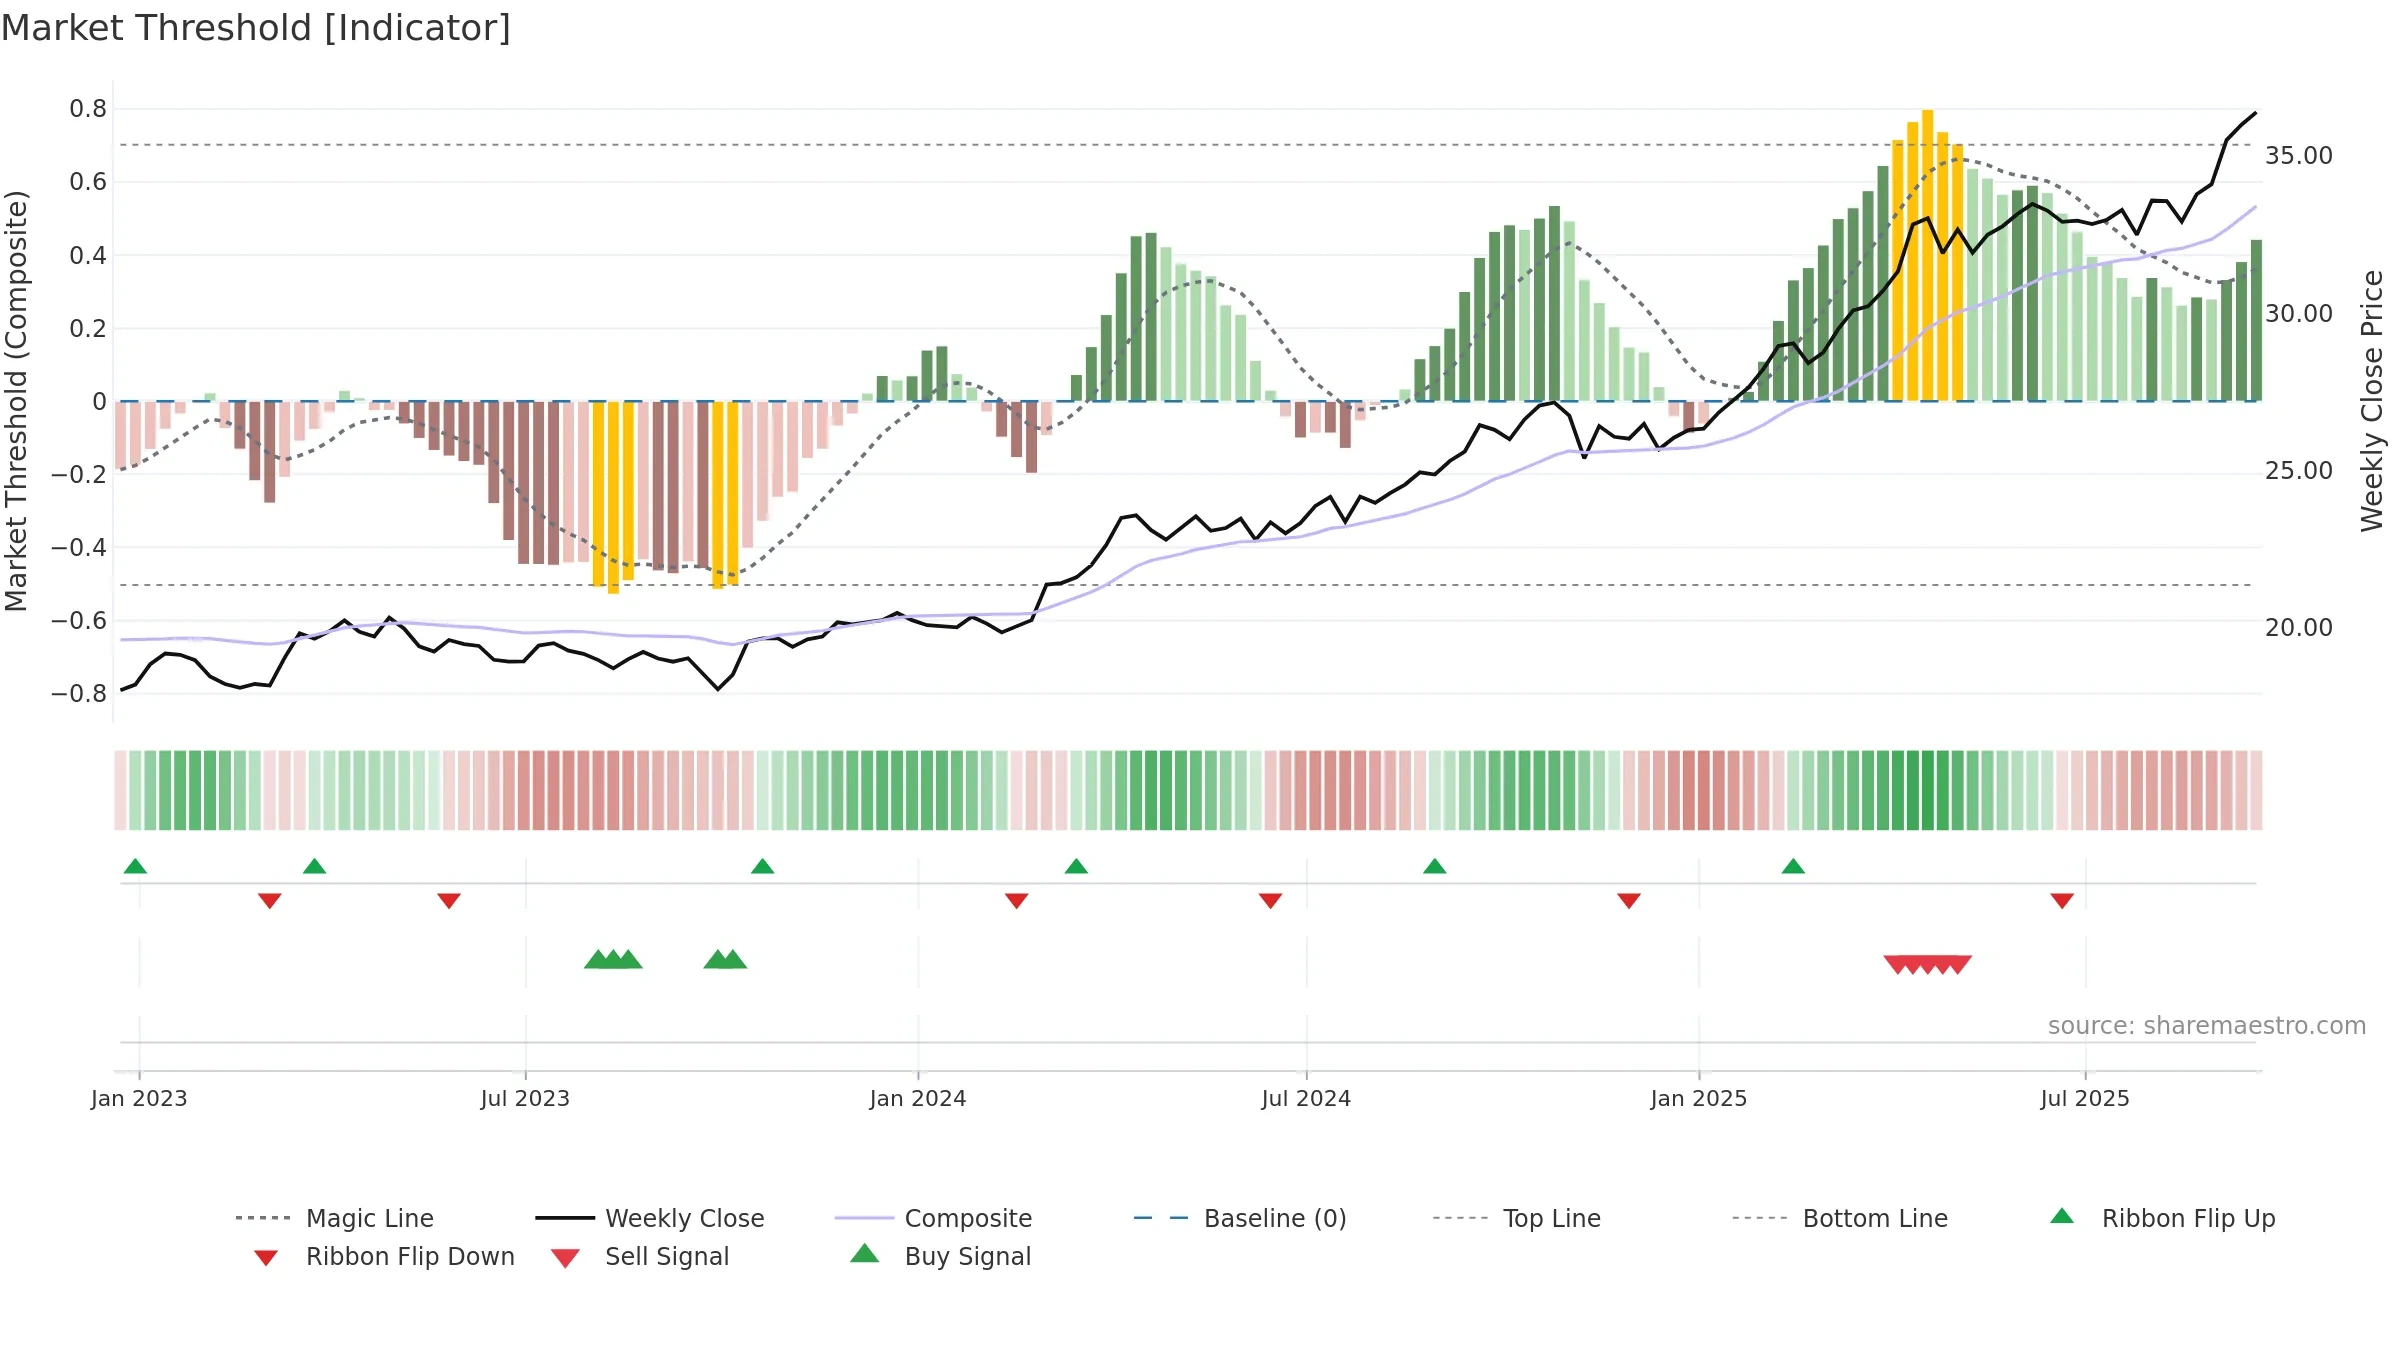Click the ribbon flip down marker near Jul 2025
This screenshot has height=1350, width=2400.
(2062, 901)
